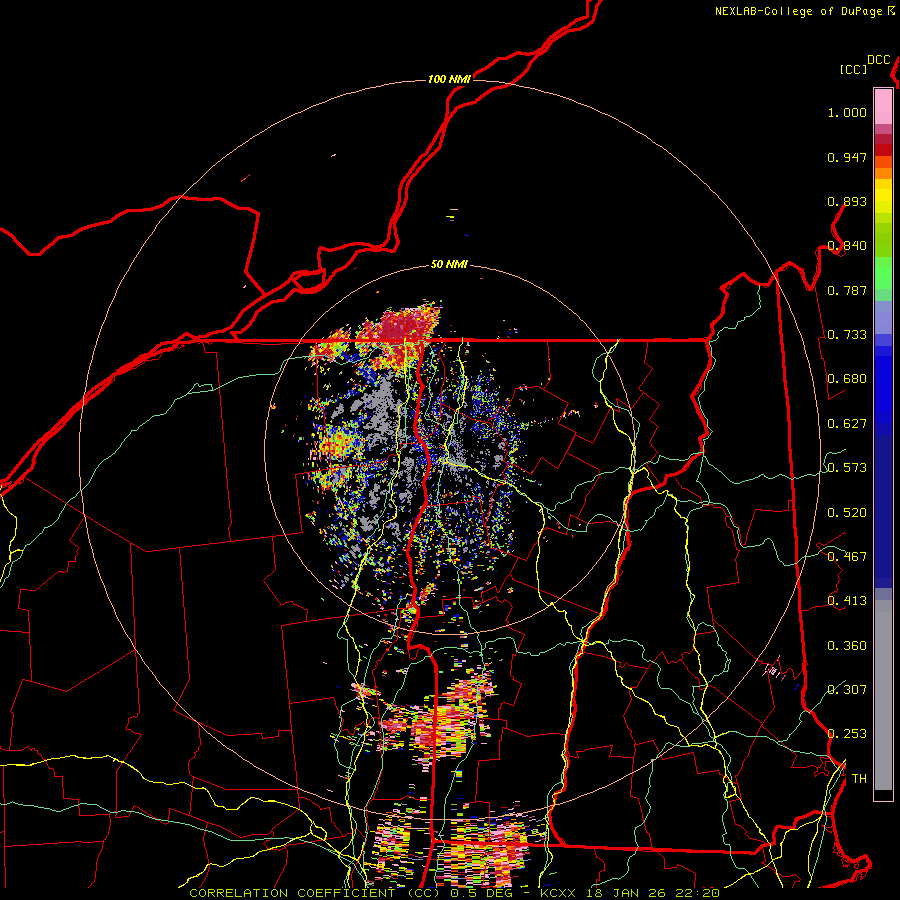The image size is (900, 900).
Task: Click the 0.947 scale value
Action: (x=847, y=157)
